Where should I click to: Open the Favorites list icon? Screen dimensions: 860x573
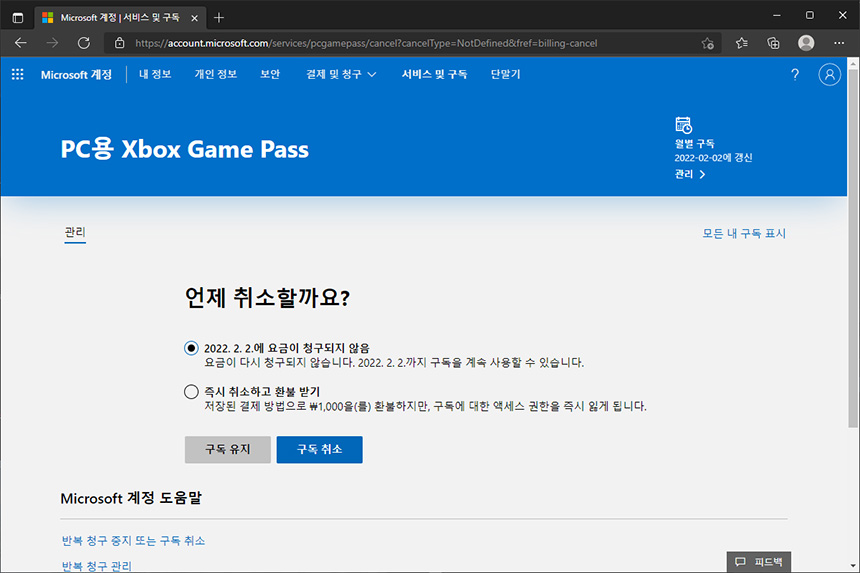(x=742, y=43)
